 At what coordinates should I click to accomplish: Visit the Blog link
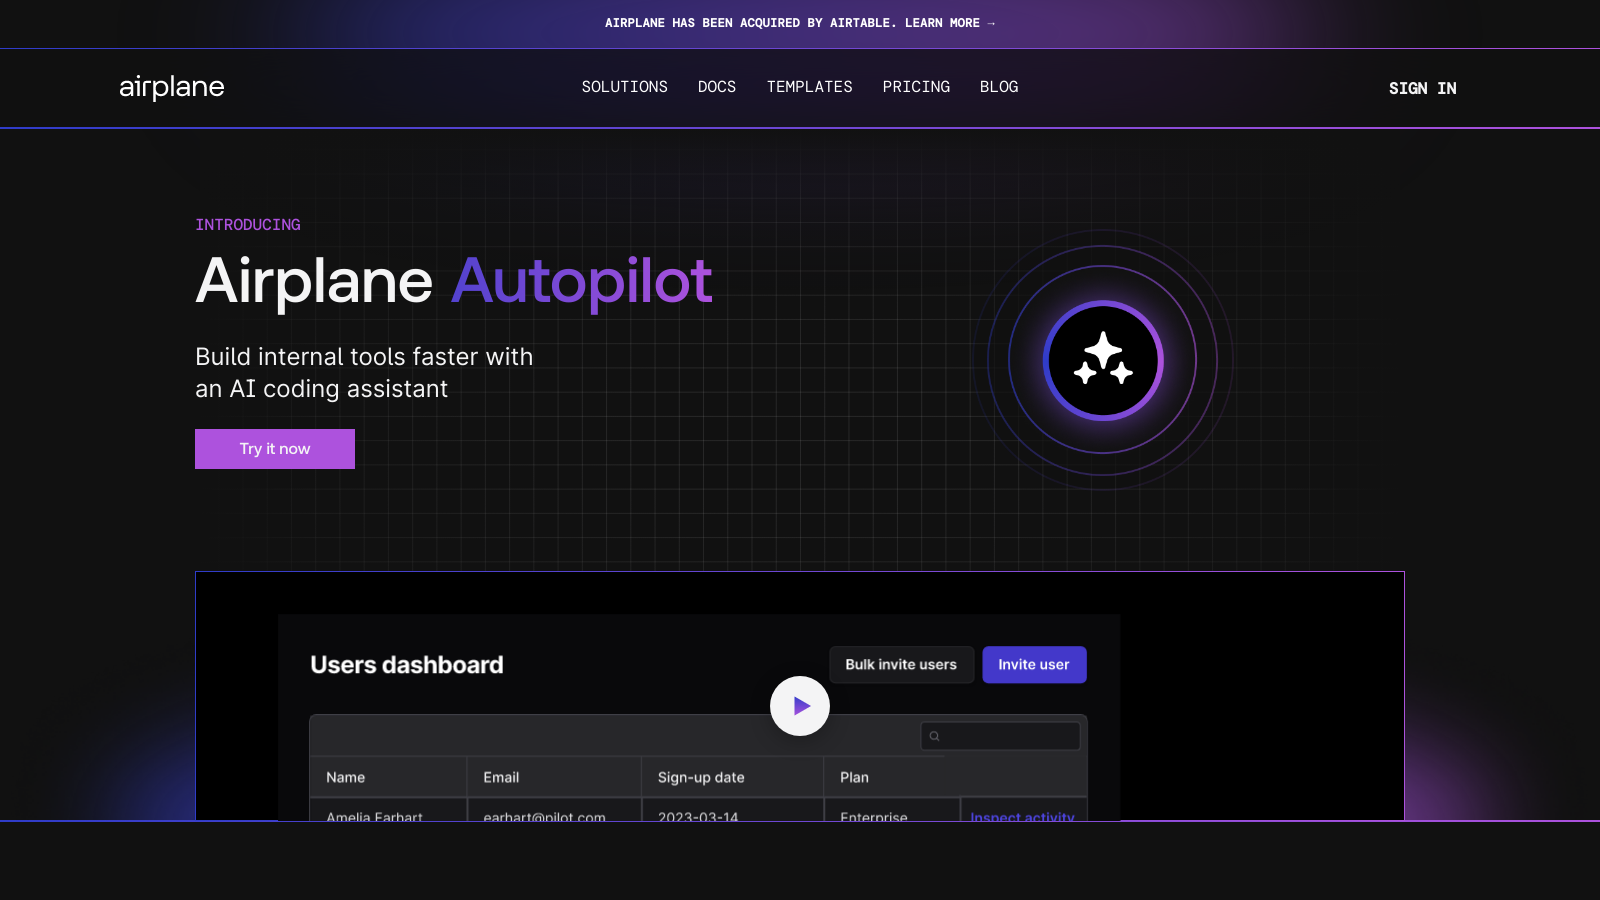pyautogui.click(x=999, y=87)
